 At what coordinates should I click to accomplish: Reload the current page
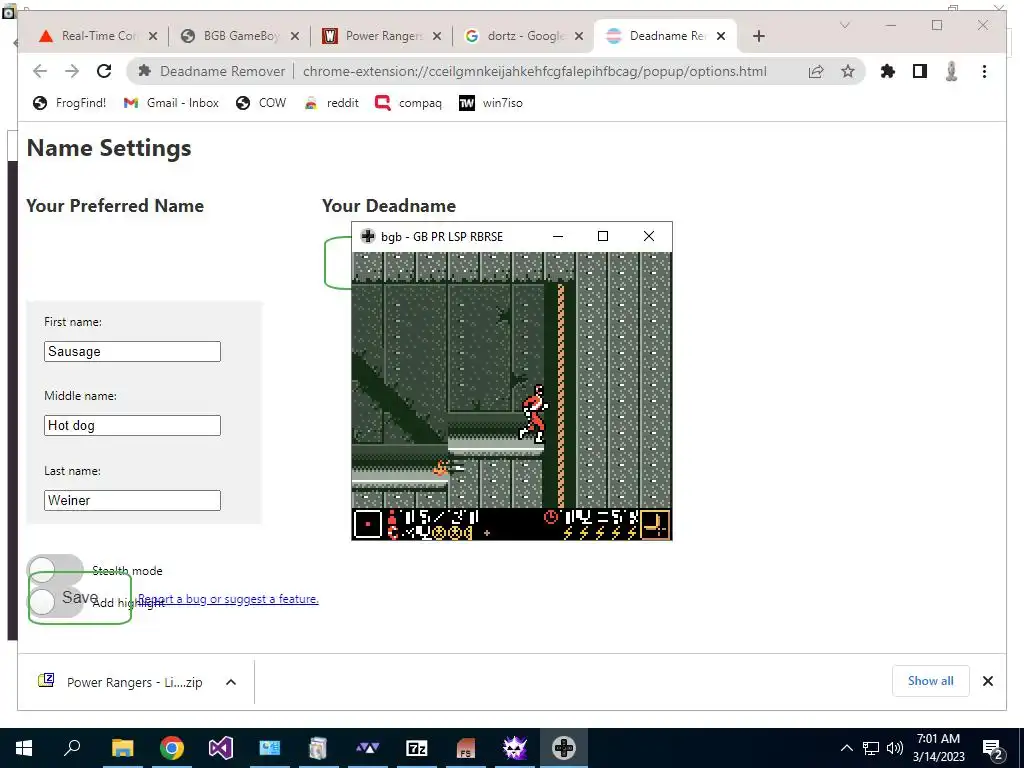pos(104,71)
